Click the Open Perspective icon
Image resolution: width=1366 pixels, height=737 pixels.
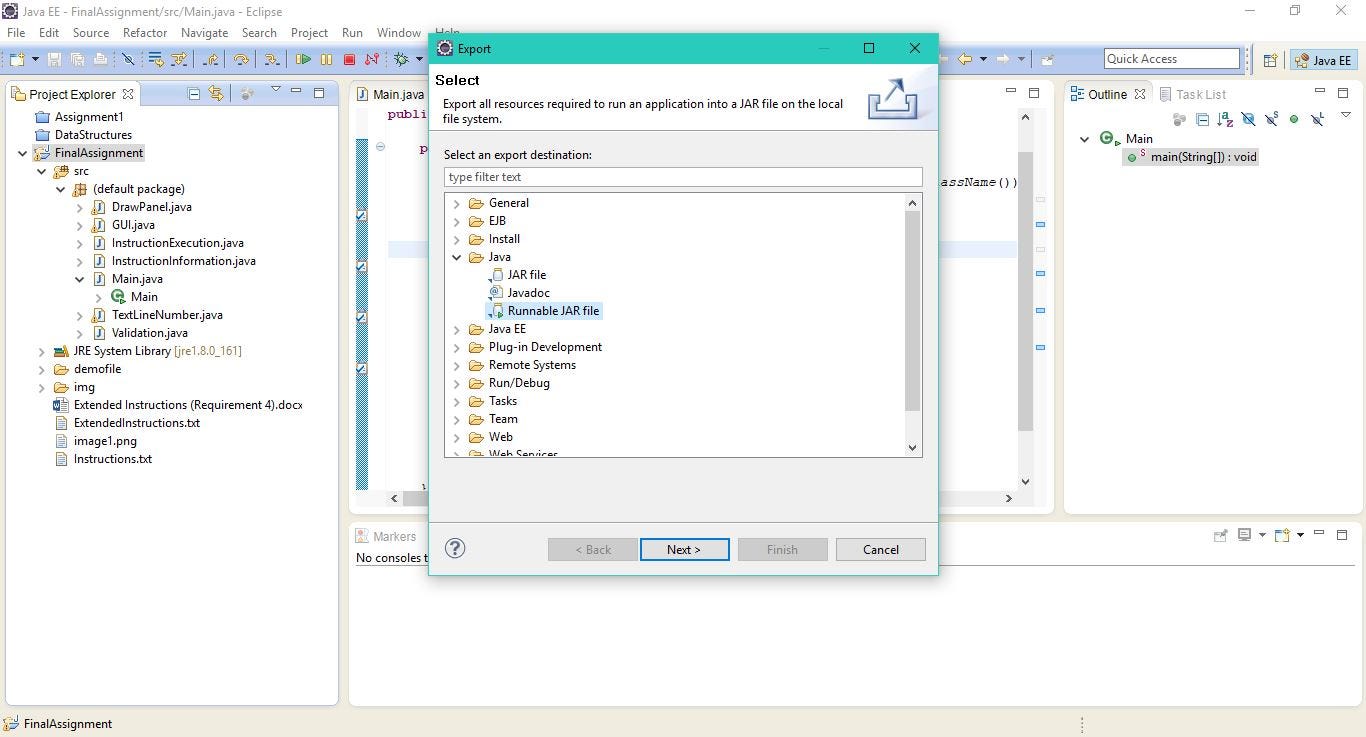coord(1270,60)
